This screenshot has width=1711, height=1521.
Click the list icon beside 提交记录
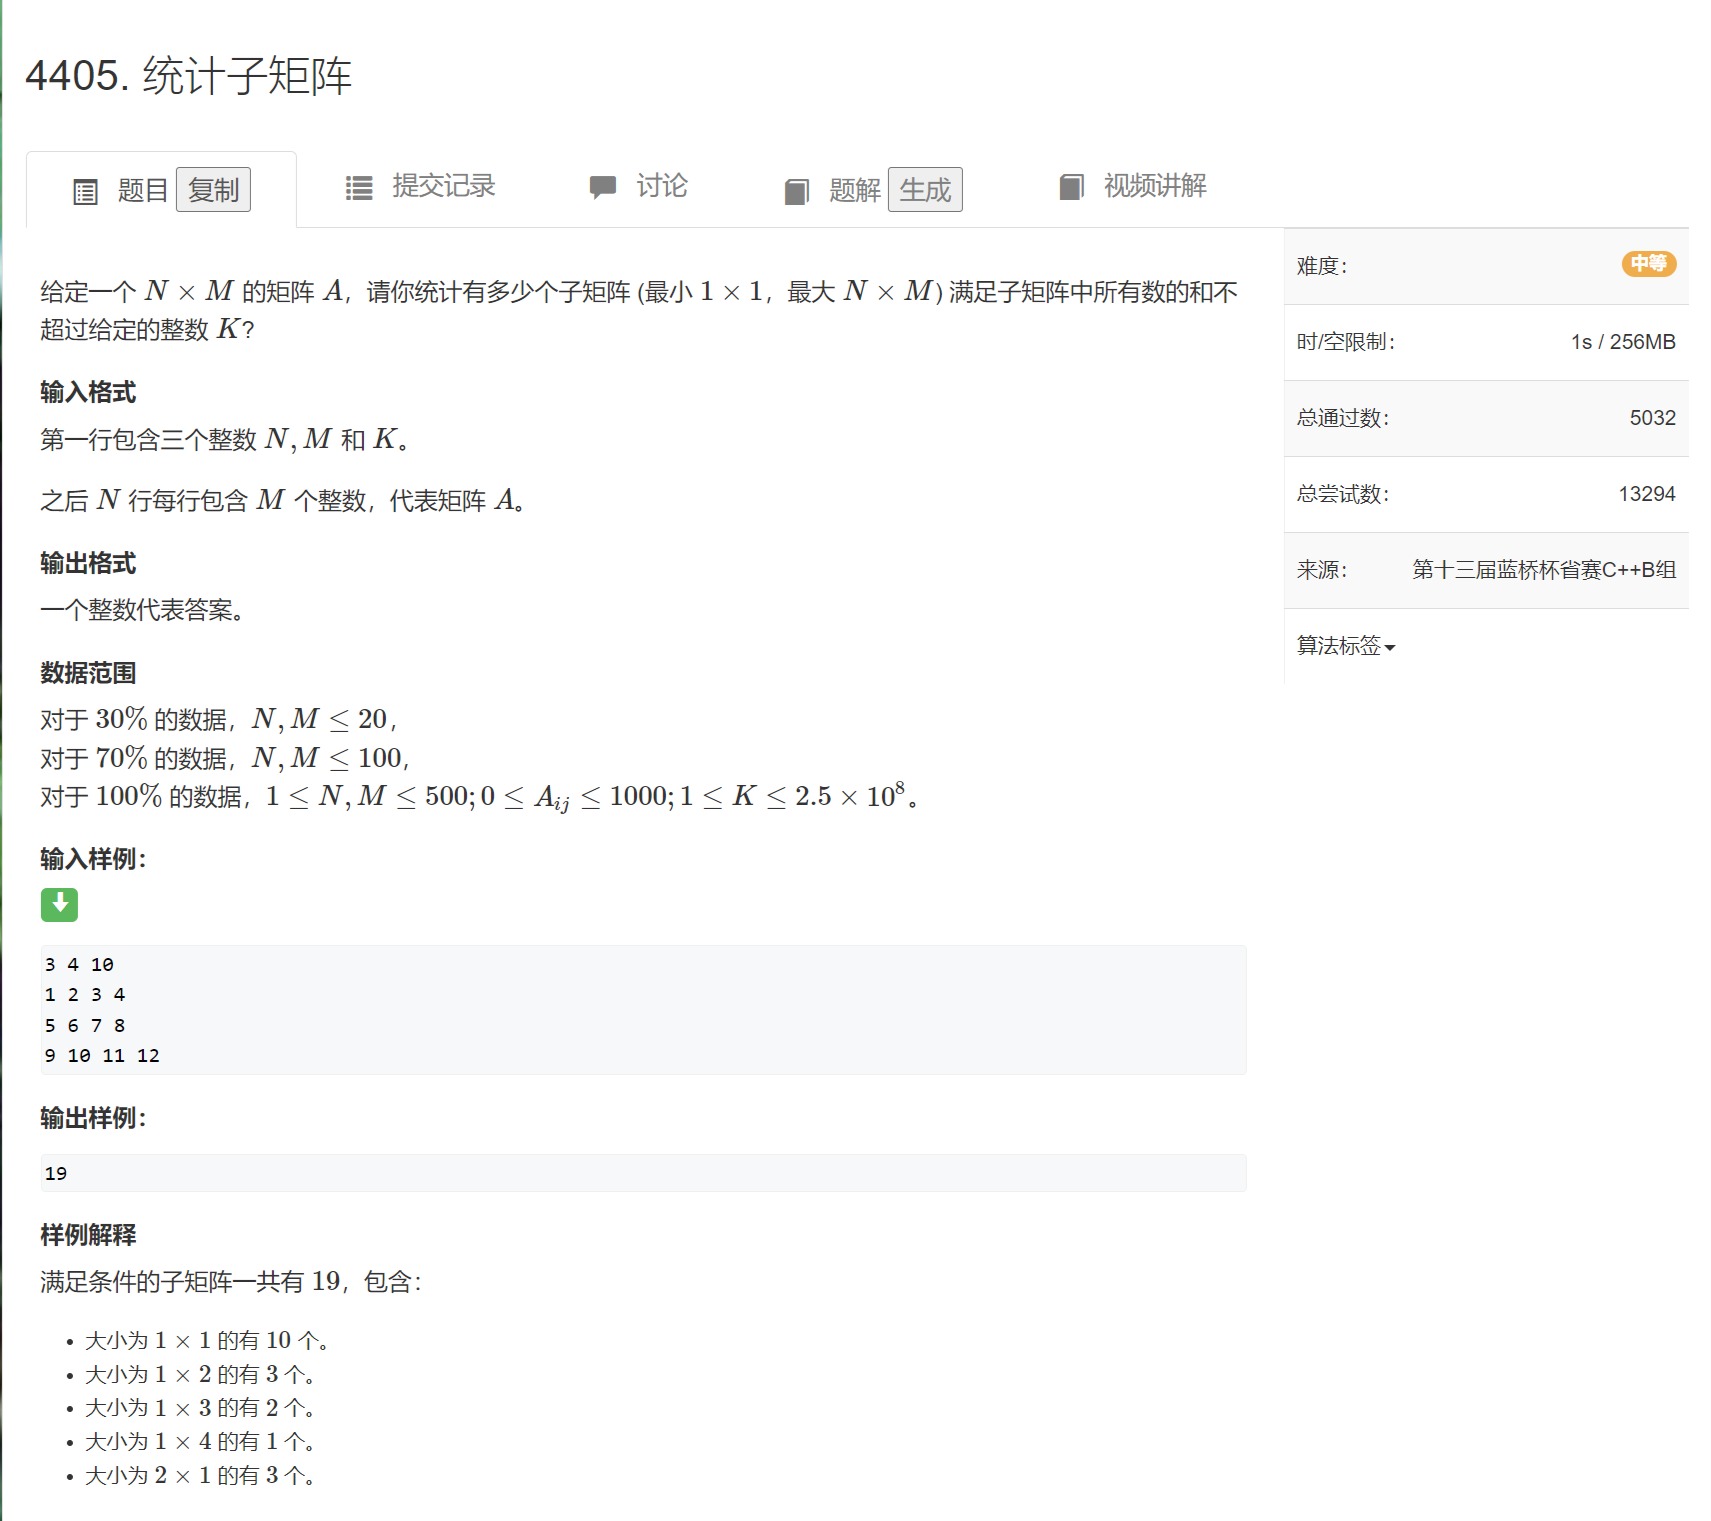[x=359, y=187]
